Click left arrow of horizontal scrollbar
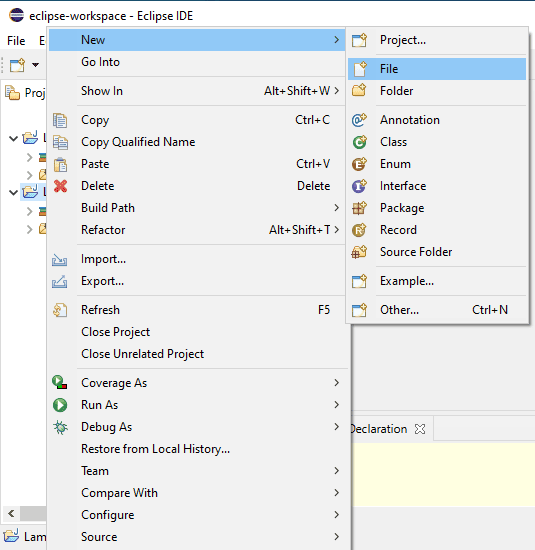This screenshot has height=550, width=535. (11, 514)
